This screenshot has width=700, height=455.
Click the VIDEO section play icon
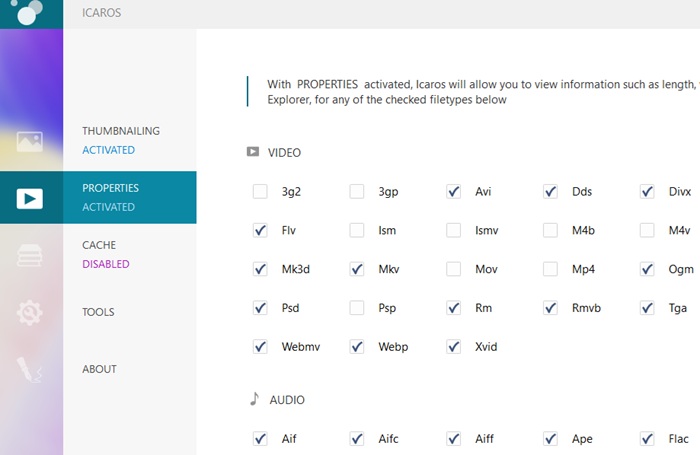pyautogui.click(x=253, y=152)
